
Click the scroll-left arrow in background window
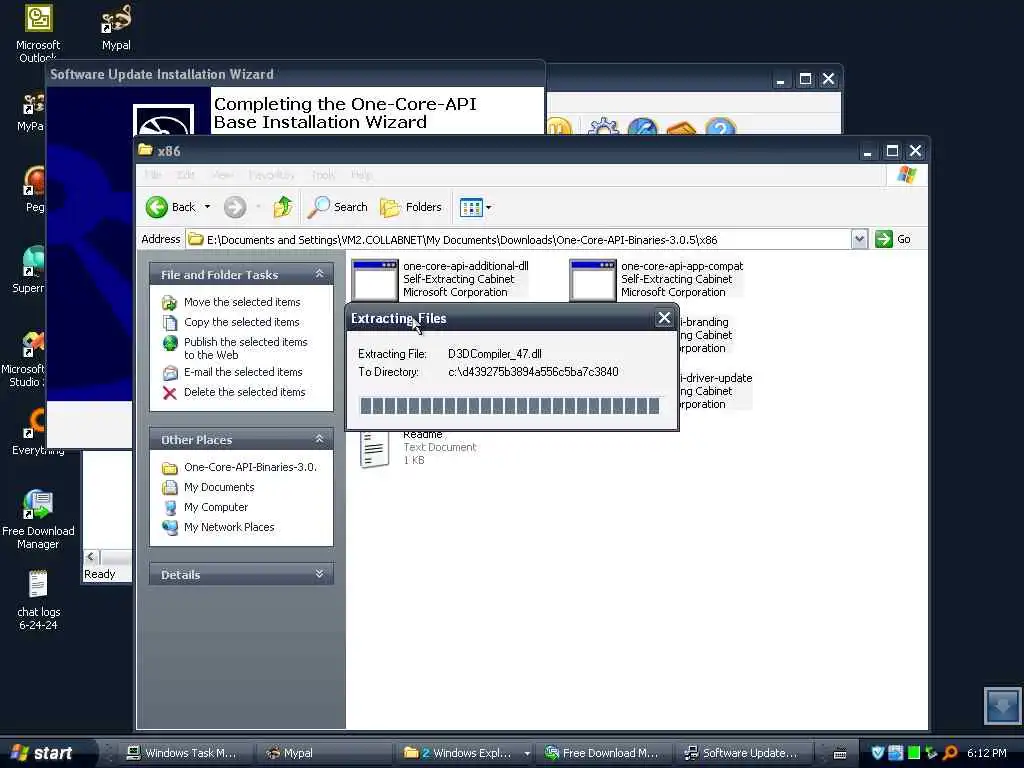[x=91, y=556]
